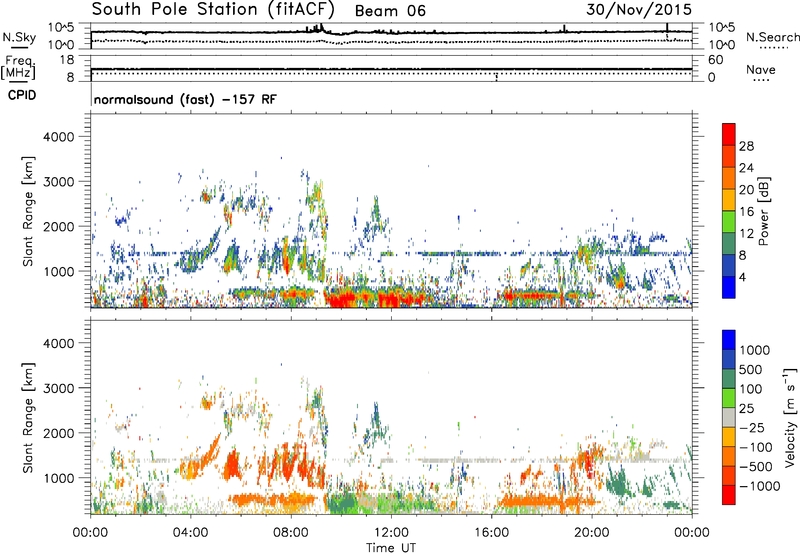The height and width of the screenshot is (554, 800).
Task: Pick the red top segment of Power color bar
Action: pyautogui.click(x=729, y=134)
